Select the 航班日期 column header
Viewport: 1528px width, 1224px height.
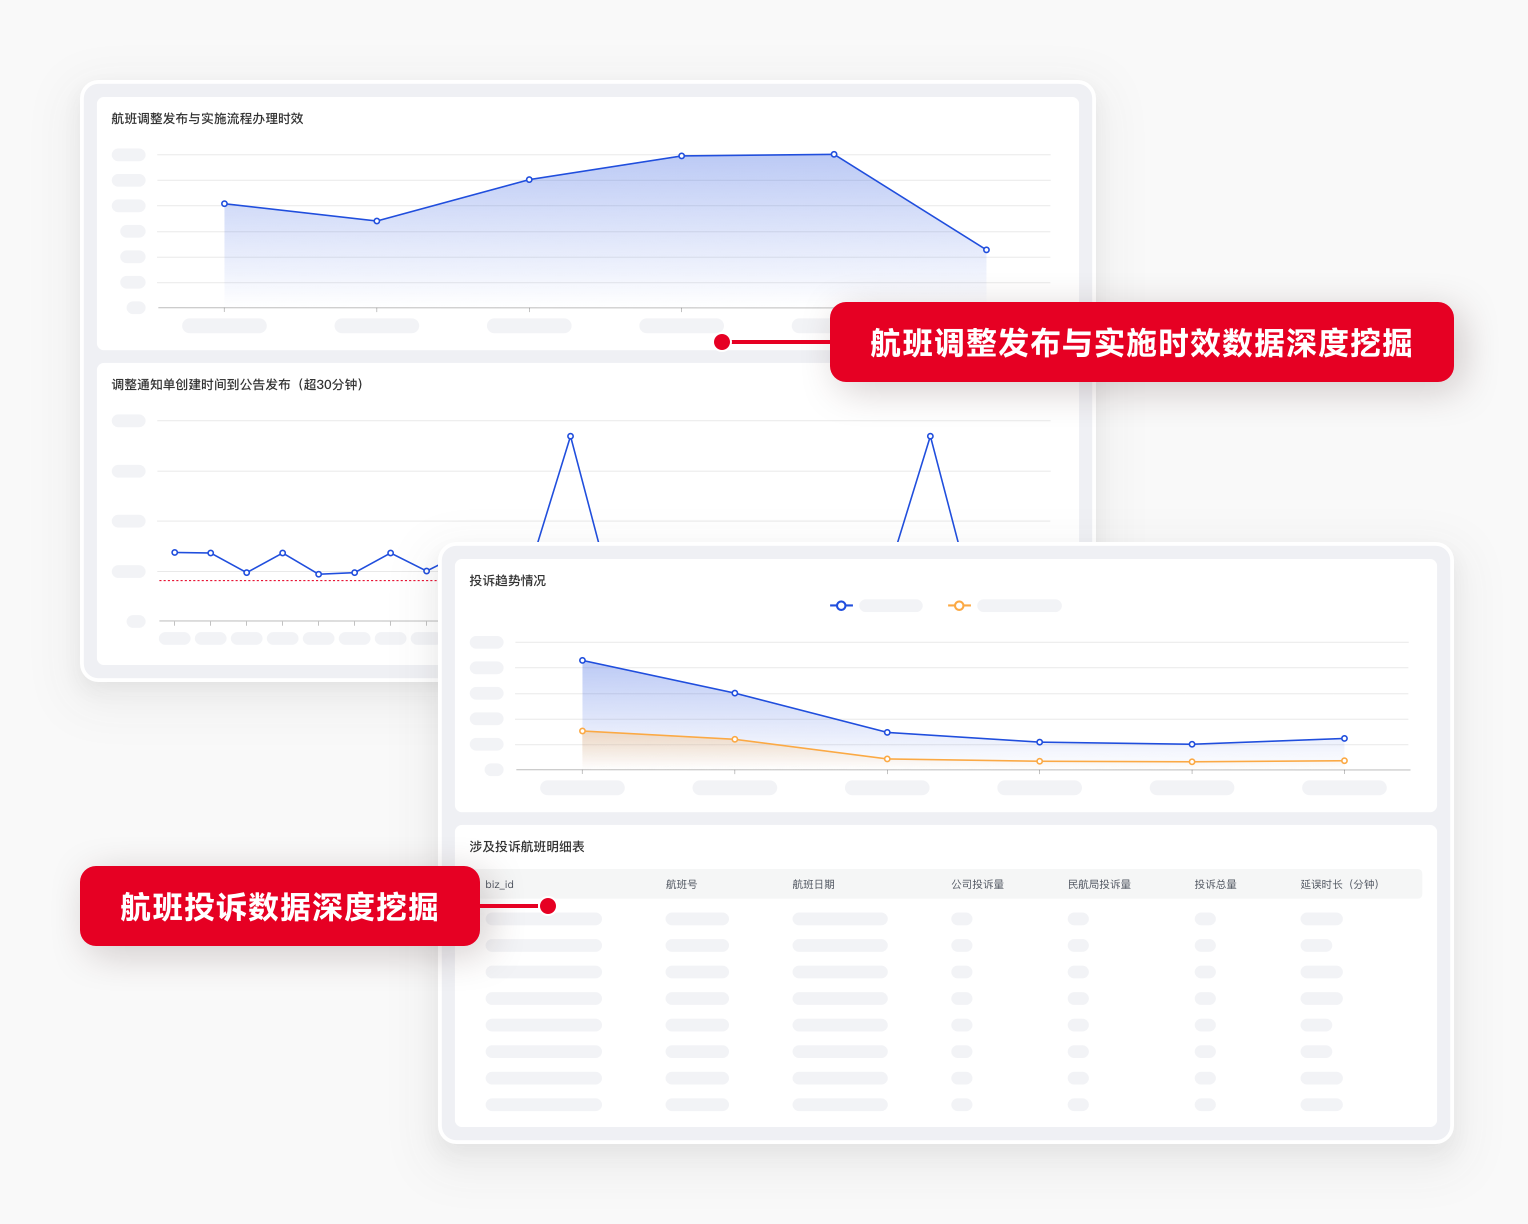pyautogui.click(x=813, y=884)
